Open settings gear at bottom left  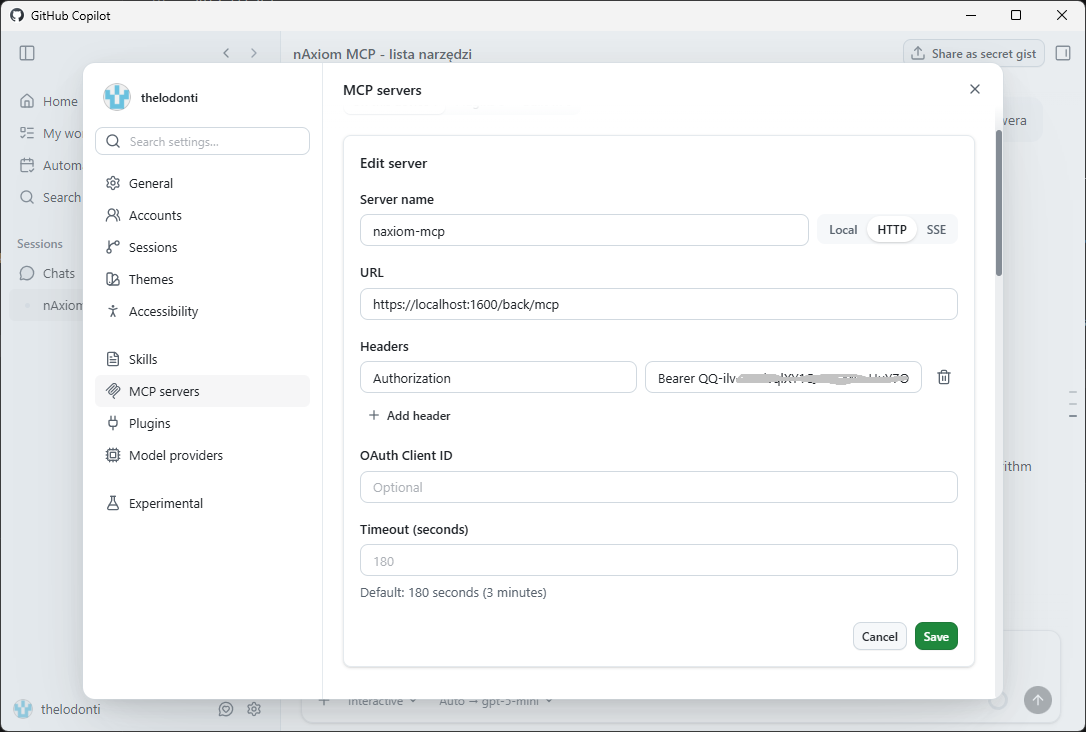(254, 709)
